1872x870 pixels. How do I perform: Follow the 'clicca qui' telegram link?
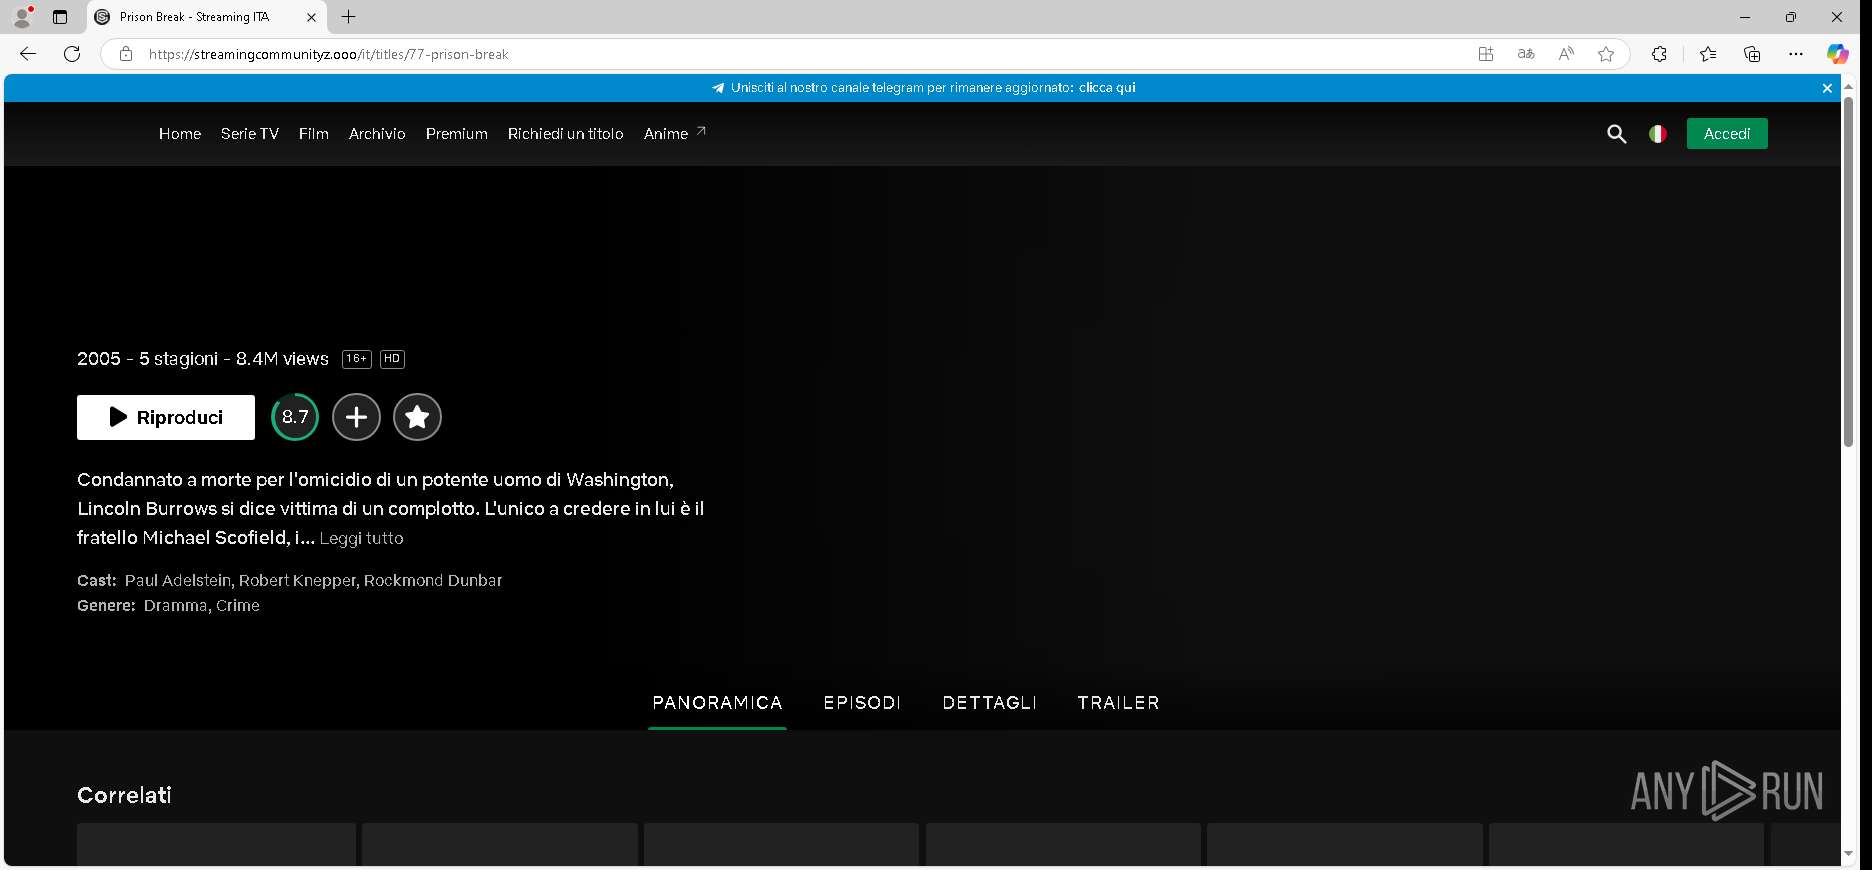click(x=1107, y=88)
